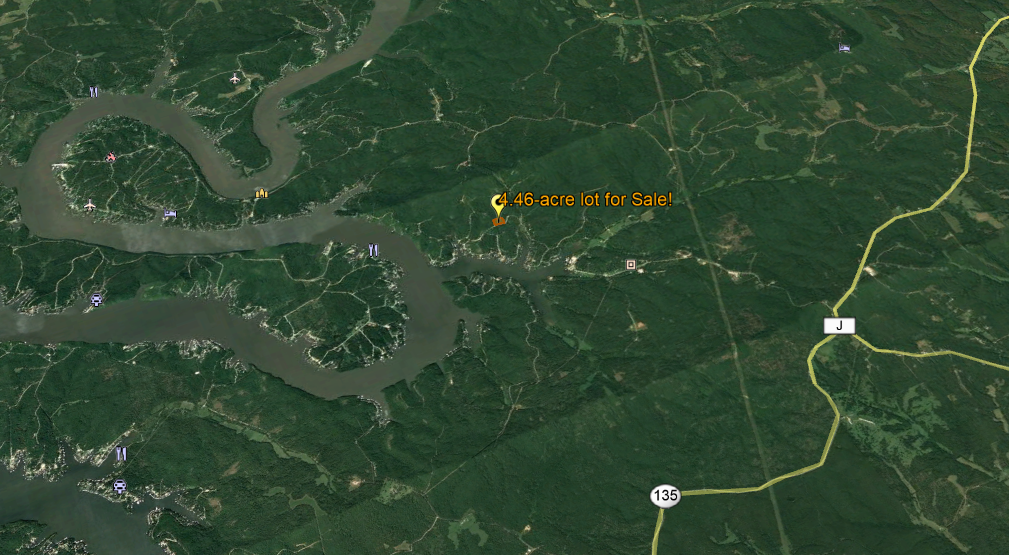This screenshot has width=1009, height=555.
Task: Click the route 135 highway shield
Action: [x=665, y=496]
